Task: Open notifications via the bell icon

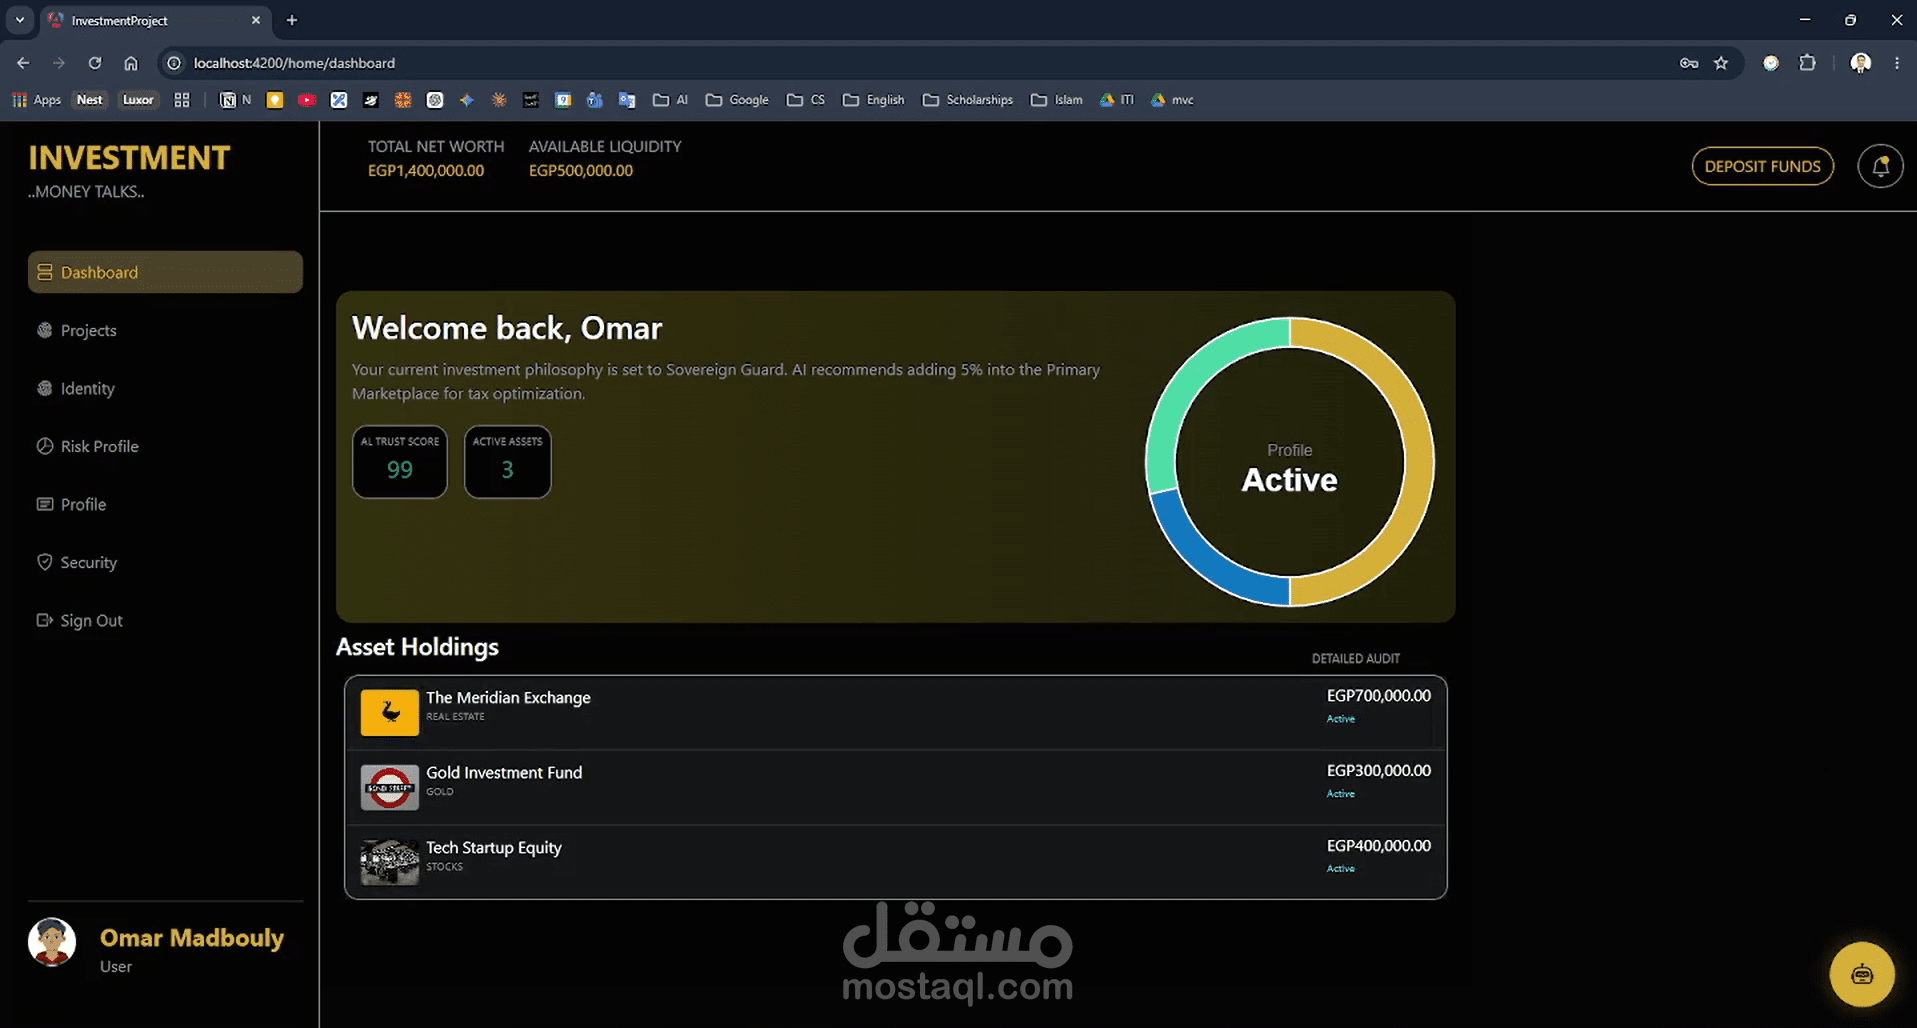Action: pos(1880,166)
